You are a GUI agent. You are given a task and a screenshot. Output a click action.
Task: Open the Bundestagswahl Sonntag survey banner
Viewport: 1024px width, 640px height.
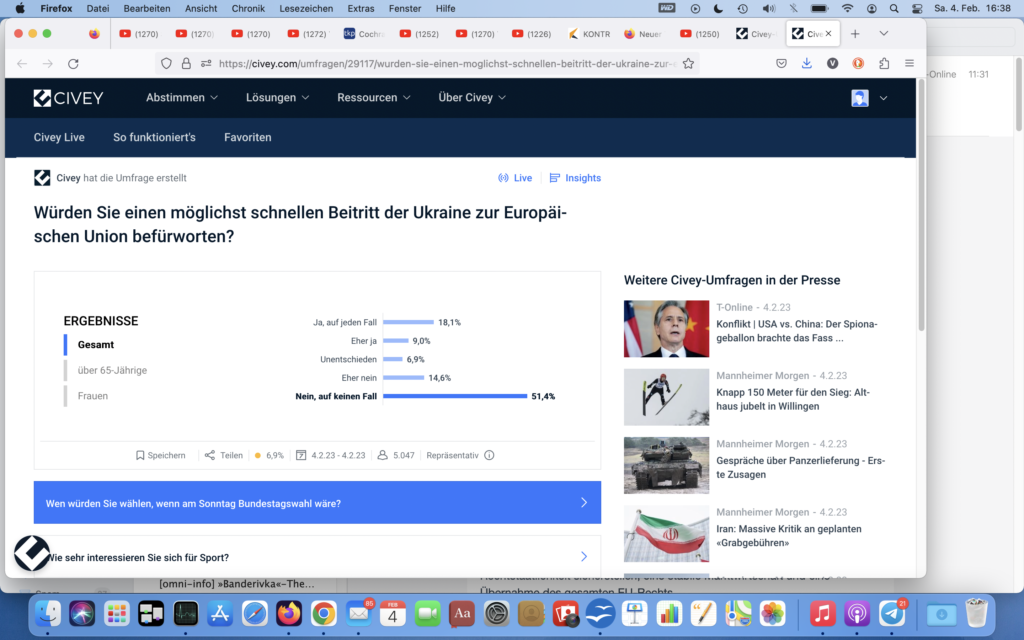317,503
